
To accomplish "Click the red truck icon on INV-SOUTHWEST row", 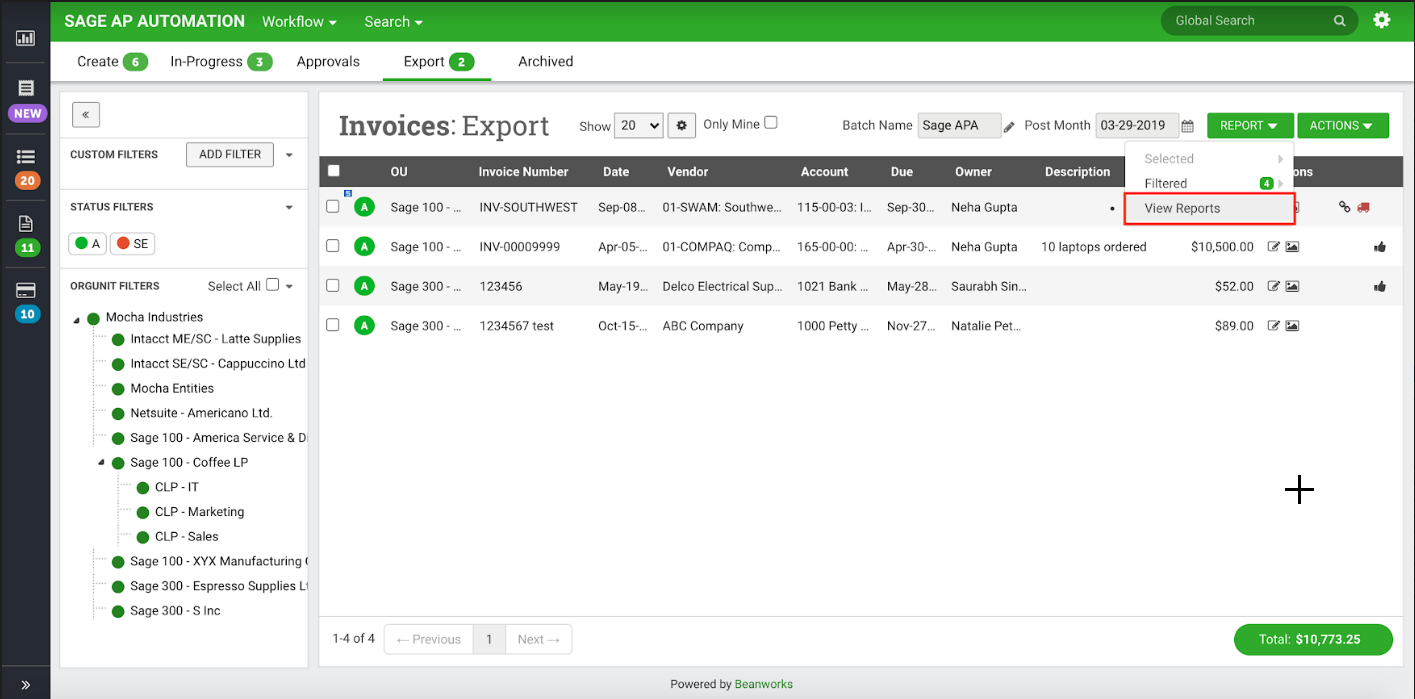I will 1363,207.
